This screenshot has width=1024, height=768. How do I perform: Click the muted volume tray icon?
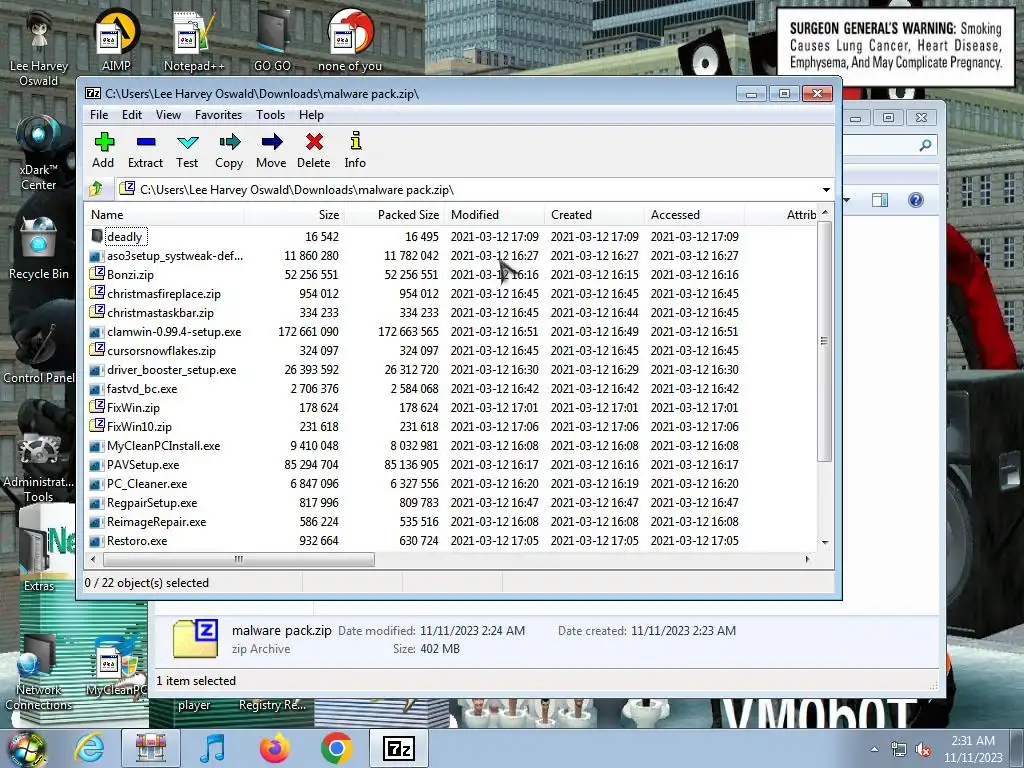point(923,750)
